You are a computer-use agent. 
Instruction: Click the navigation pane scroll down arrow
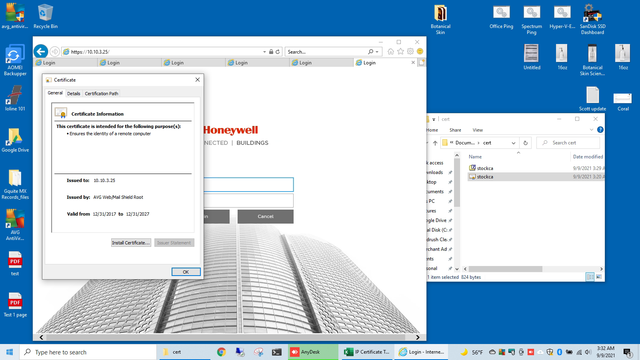tap(457, 269)
